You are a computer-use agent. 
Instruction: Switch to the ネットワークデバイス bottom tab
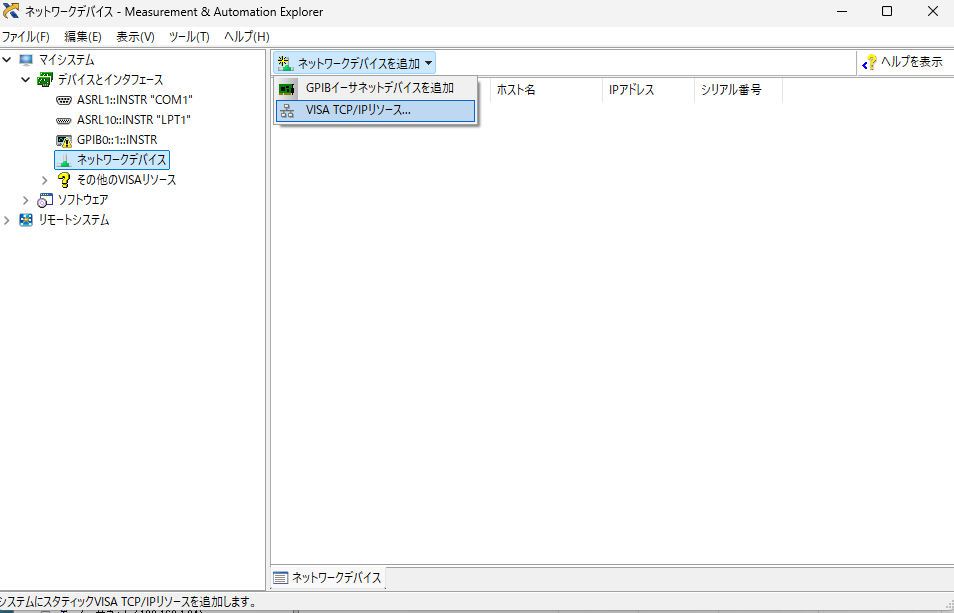pos(327,578)
